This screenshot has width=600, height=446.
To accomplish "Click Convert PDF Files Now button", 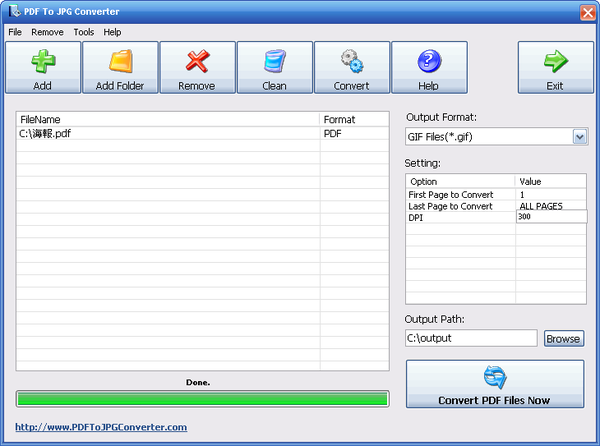I will pos(495,384).
